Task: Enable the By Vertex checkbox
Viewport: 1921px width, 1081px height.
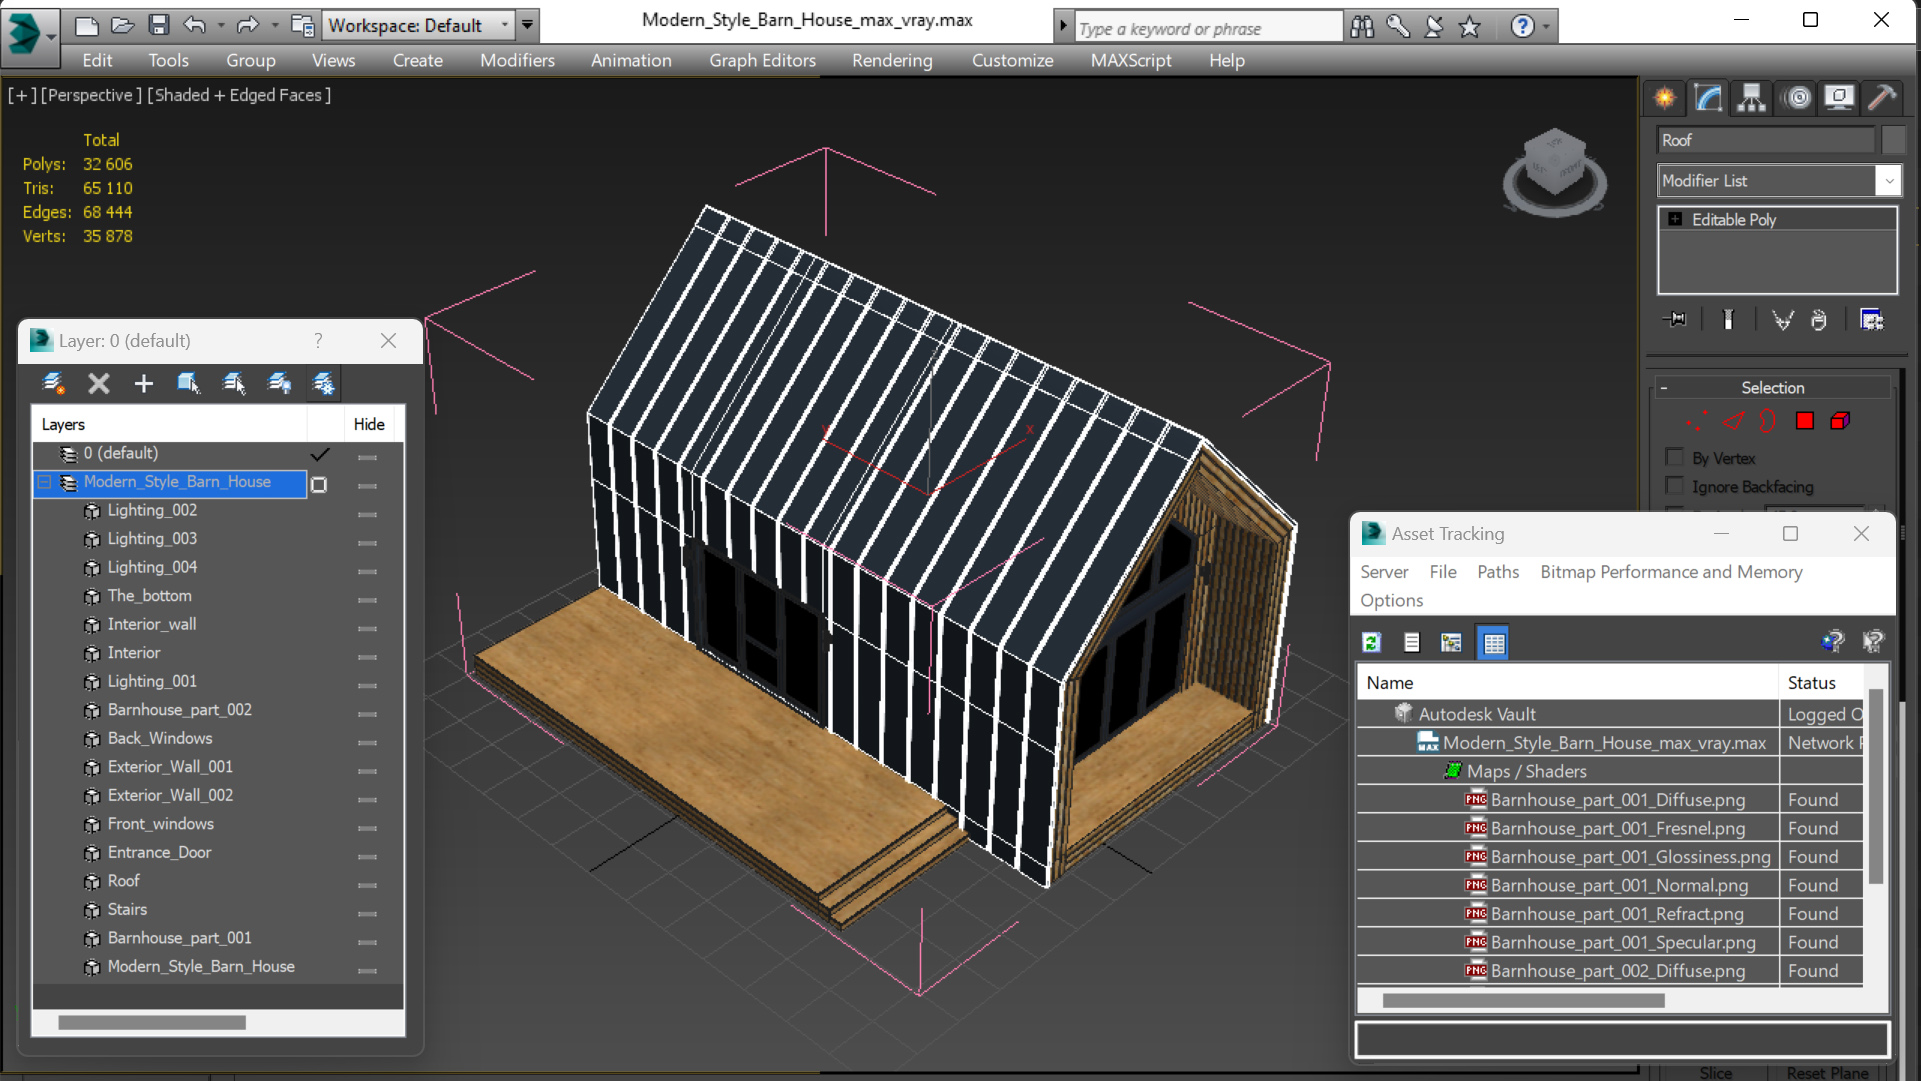Action: click(x=1674, y=457)
